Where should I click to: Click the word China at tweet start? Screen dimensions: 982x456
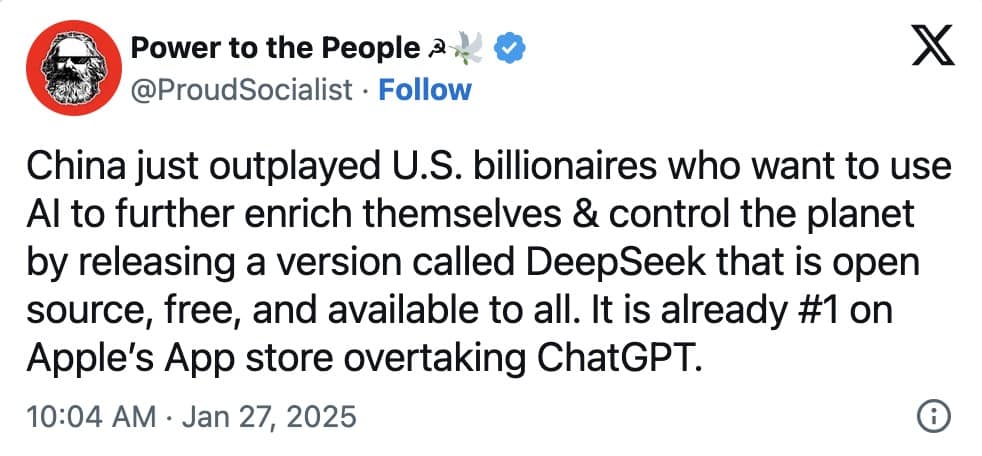76,166
